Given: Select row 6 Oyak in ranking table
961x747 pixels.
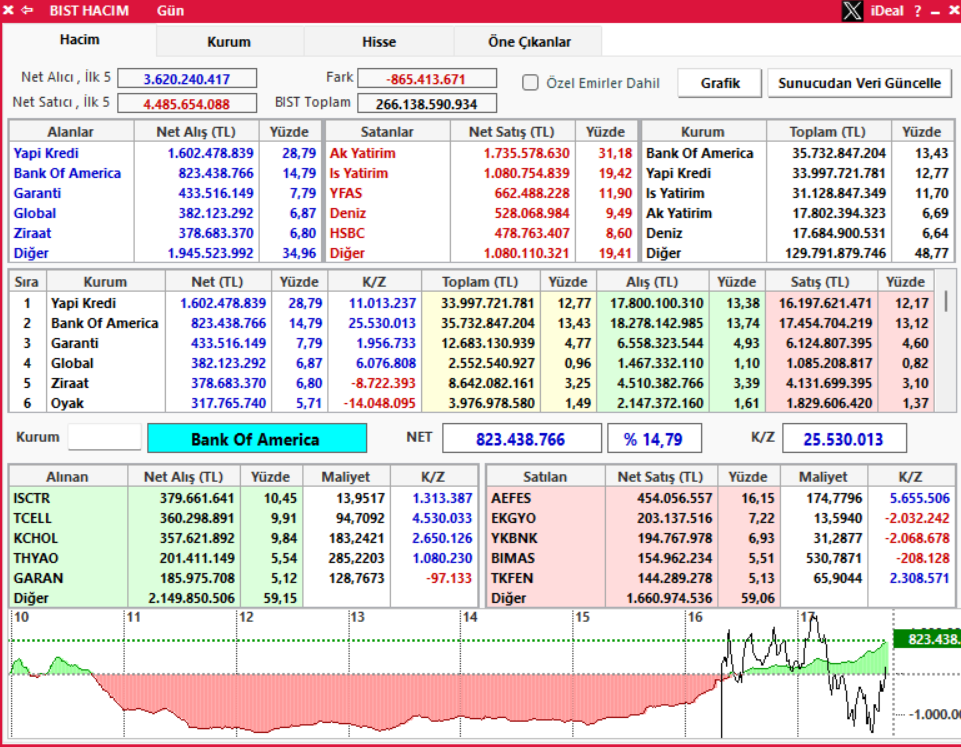Looking at the screenshot, I should click(x=471, y=403).
